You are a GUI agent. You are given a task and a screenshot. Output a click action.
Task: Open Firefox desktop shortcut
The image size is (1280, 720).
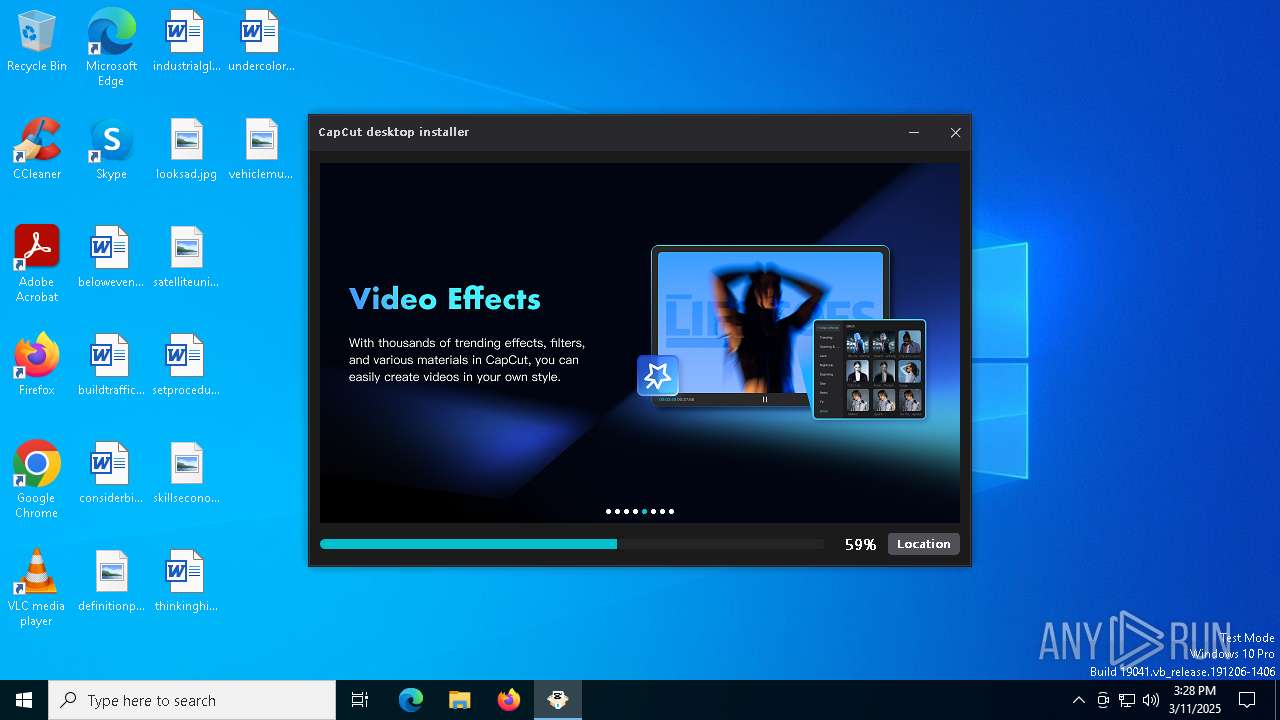pyautogui.click(x=37, y=366)
